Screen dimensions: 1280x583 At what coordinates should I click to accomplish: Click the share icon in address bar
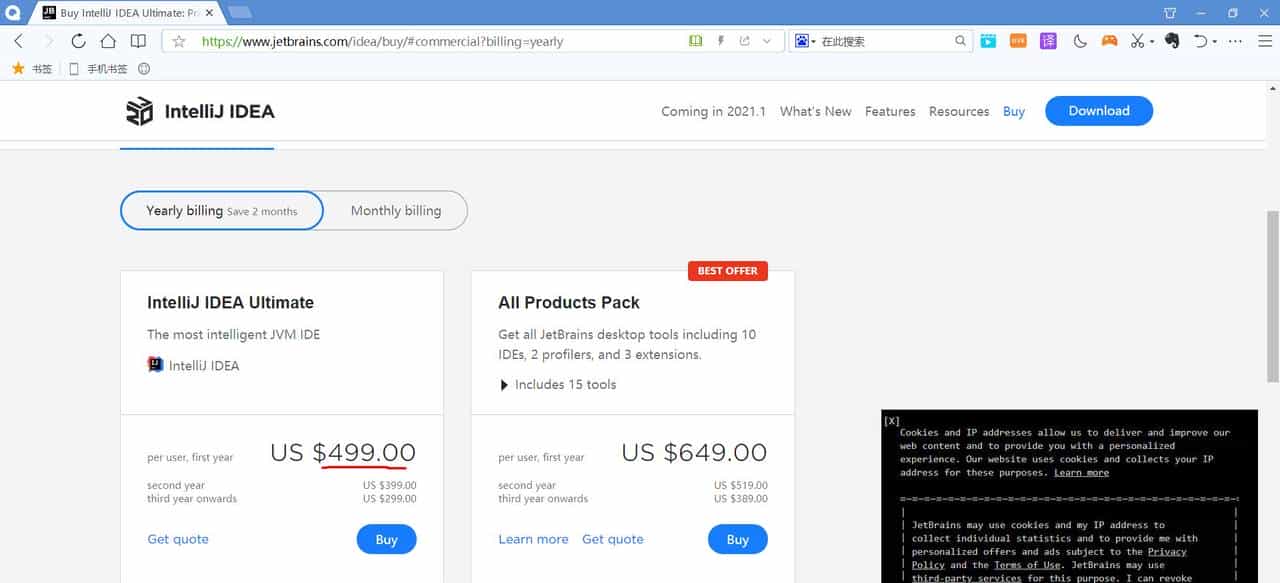pos(744,41)
